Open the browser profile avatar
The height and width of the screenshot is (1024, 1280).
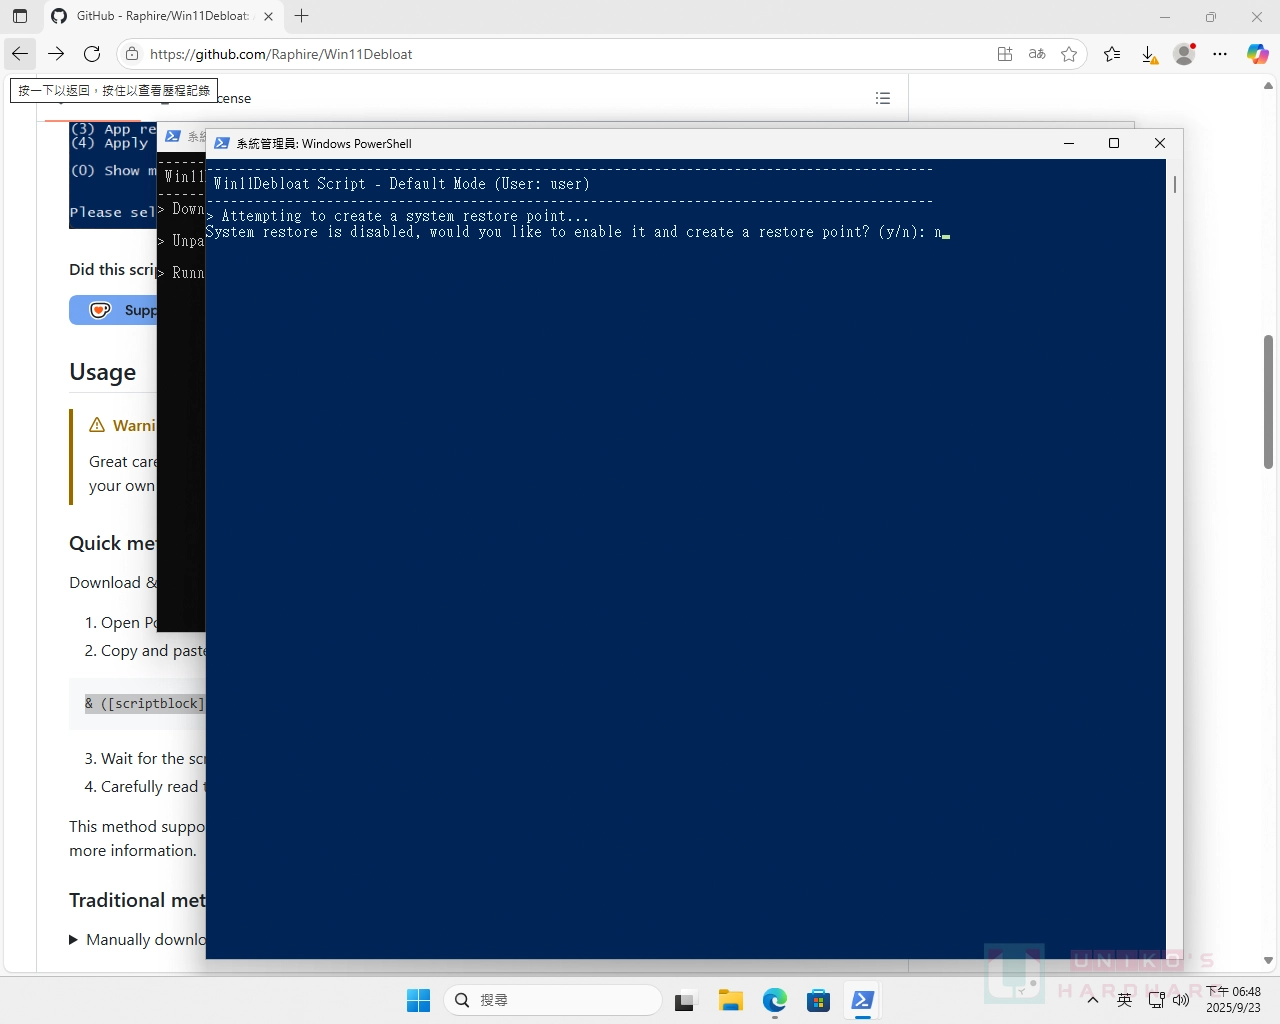pos(1185,54)
